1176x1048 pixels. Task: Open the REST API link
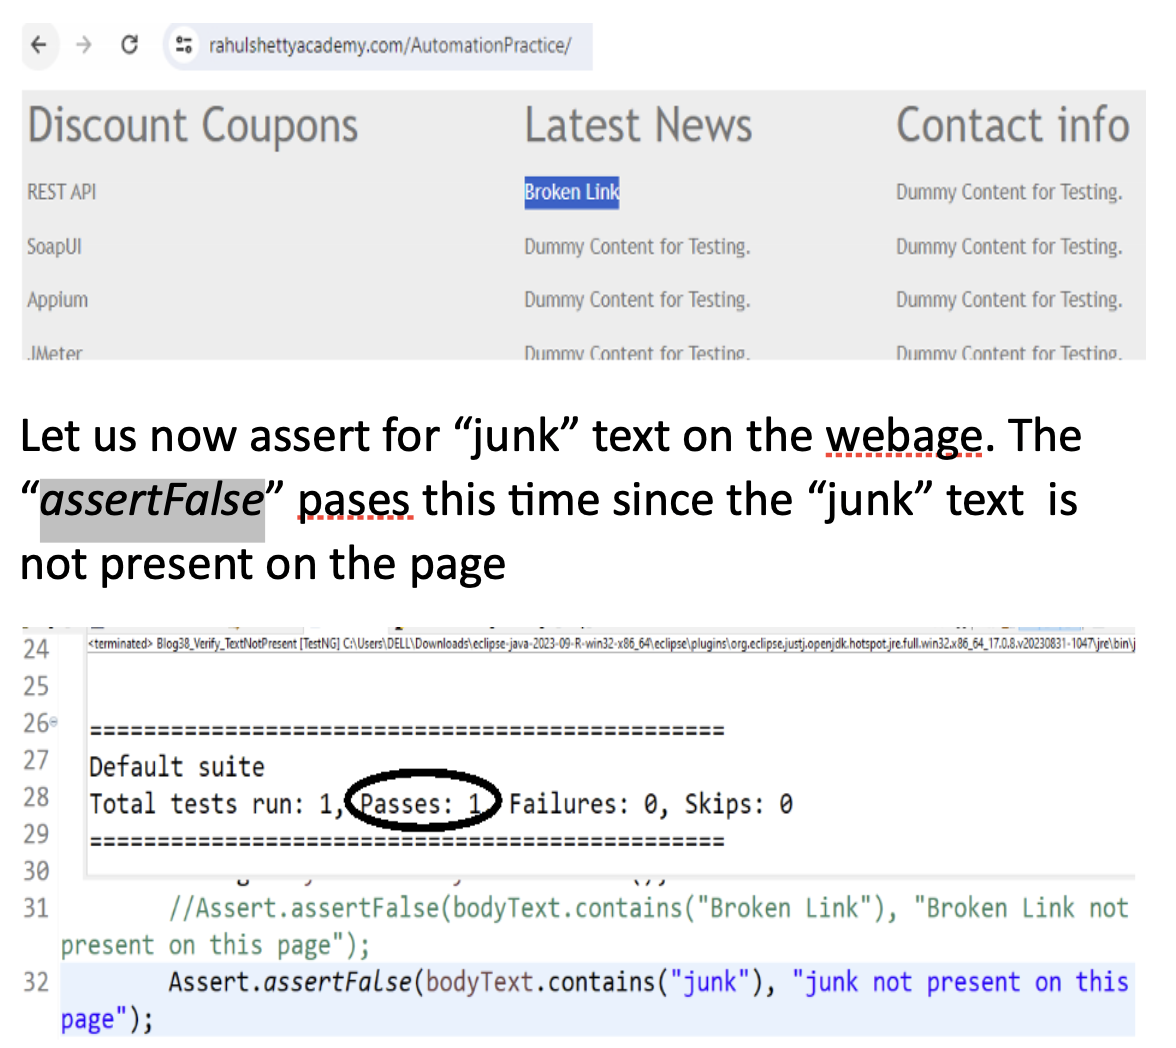point(62,192)
